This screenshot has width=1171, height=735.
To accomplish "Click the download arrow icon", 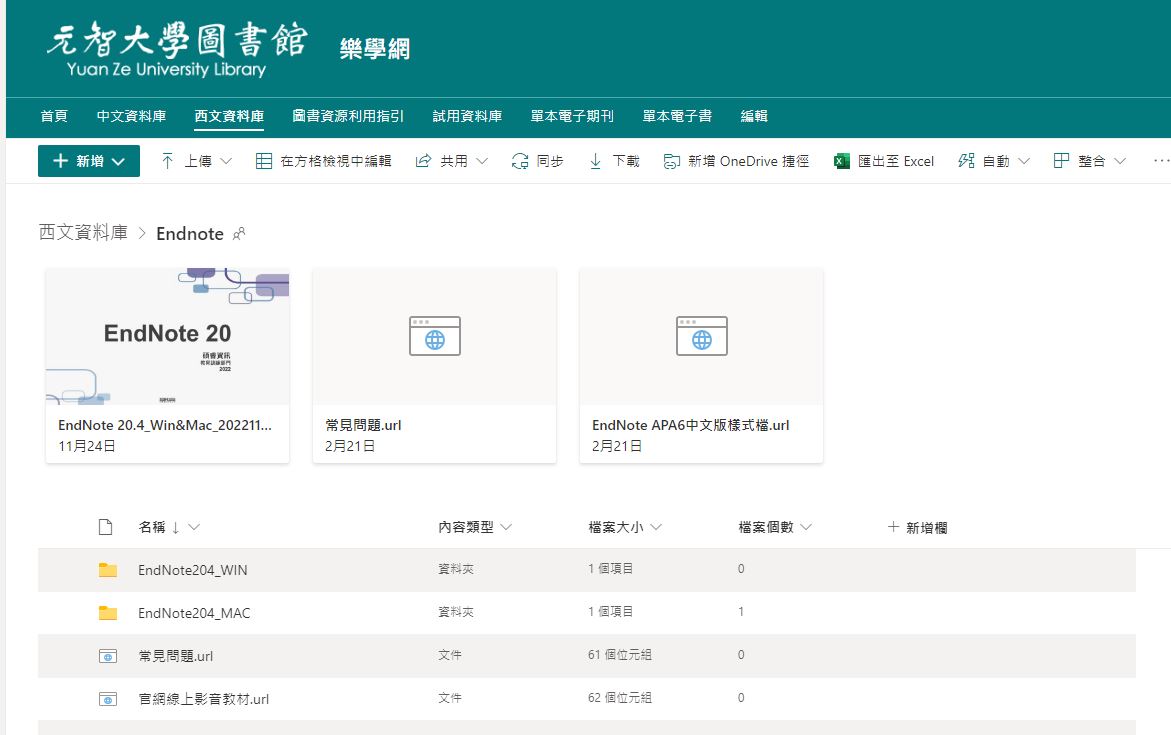I will click(595, 161).
